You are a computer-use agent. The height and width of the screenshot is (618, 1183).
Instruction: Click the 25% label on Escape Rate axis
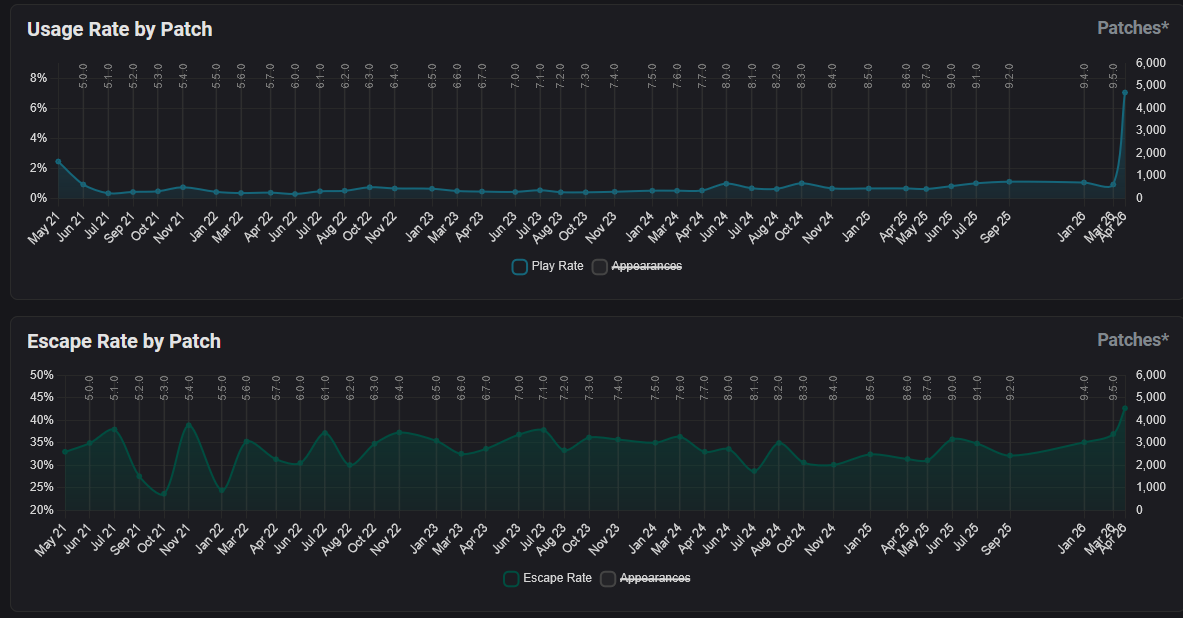tap(41, 487)
